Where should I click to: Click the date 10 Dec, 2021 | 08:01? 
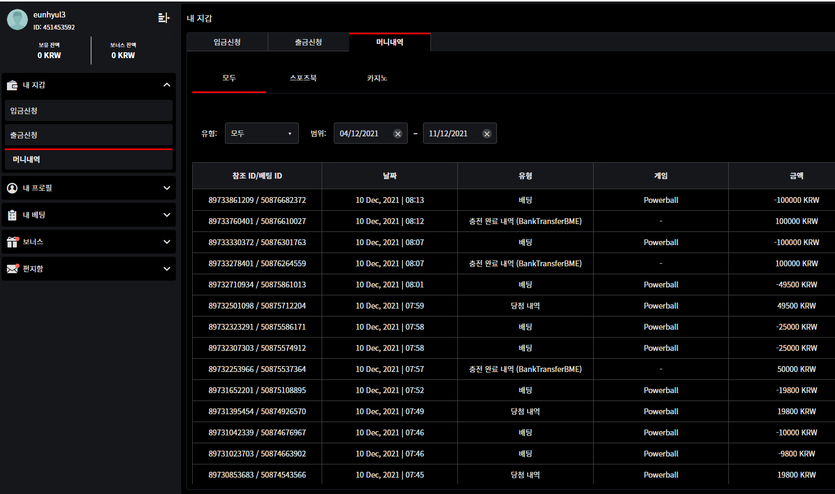[390, 285]
